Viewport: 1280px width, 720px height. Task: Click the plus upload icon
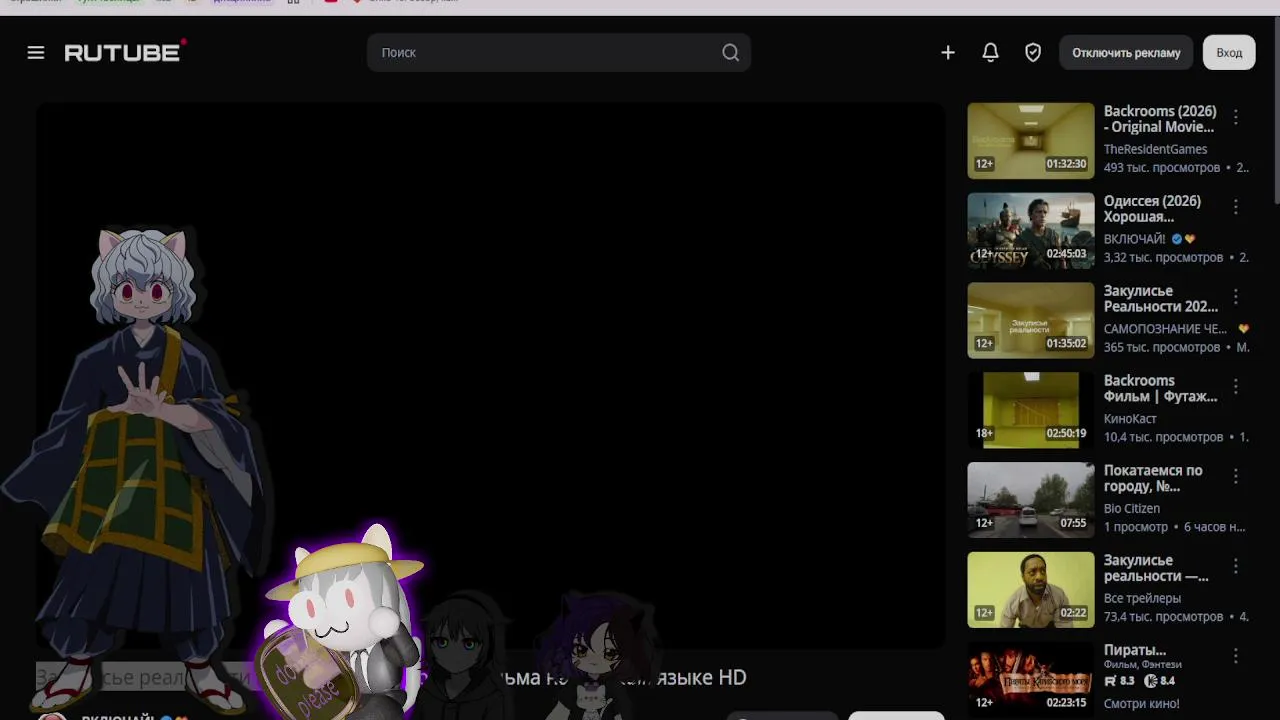(948, 53)
